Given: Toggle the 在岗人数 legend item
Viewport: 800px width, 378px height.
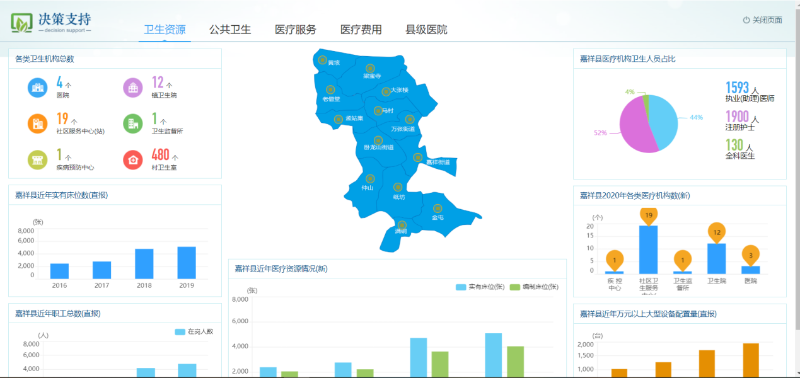Looking at the screenshot, I should 194,332.
